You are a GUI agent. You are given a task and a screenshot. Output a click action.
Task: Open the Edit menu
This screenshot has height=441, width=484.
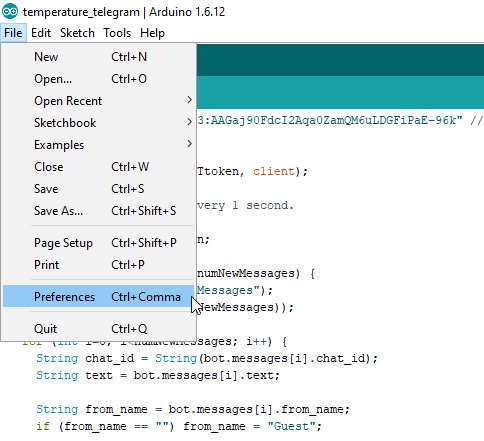point(41,33)
